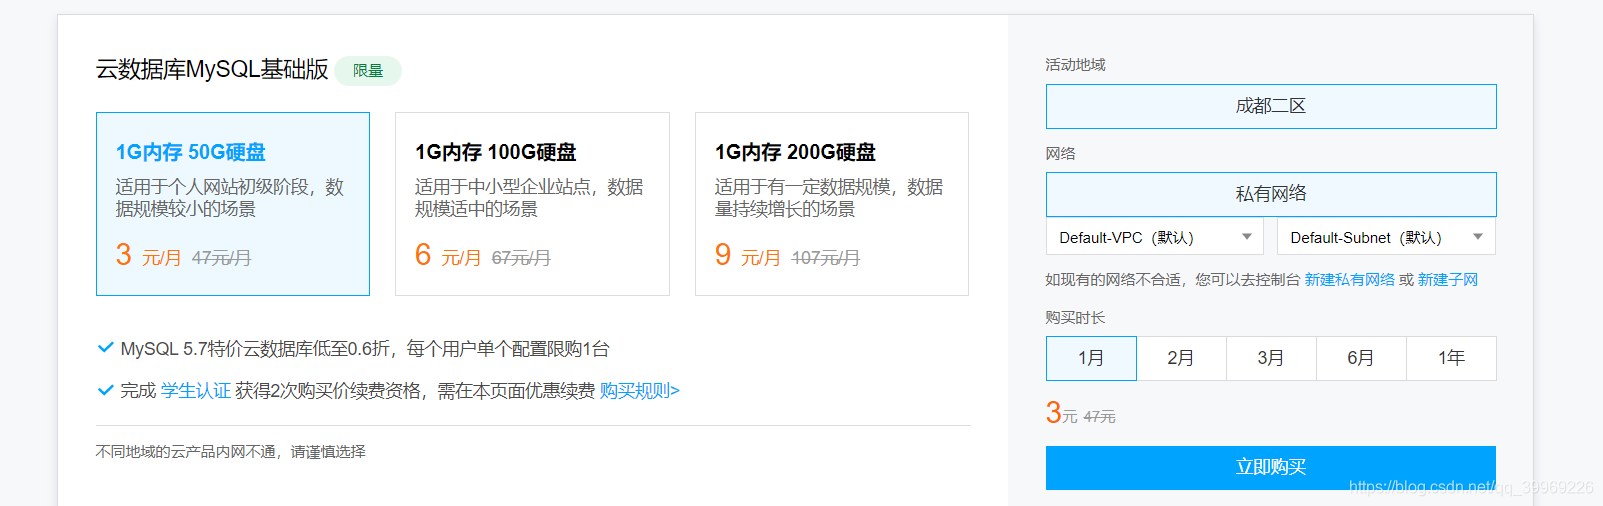The width and height of the screenshot is (1603, 506).
Task: Click the 限量 badge
Action: 368,71
